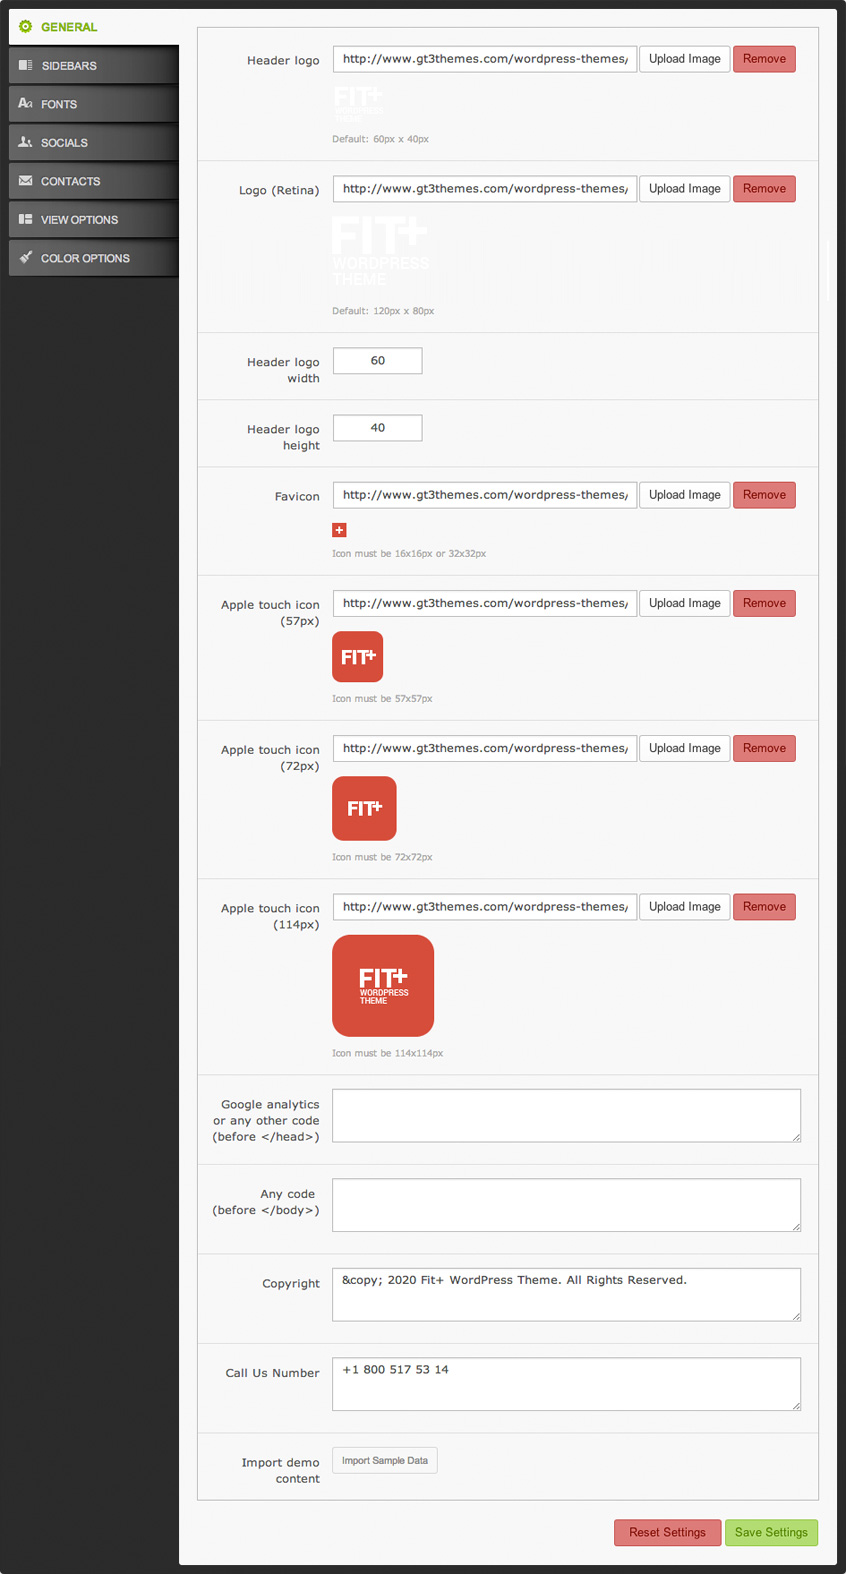Focus the Header logo width field
This screenshot has height=1574, width=846.
pyautogui.click(x=377, y=361)
